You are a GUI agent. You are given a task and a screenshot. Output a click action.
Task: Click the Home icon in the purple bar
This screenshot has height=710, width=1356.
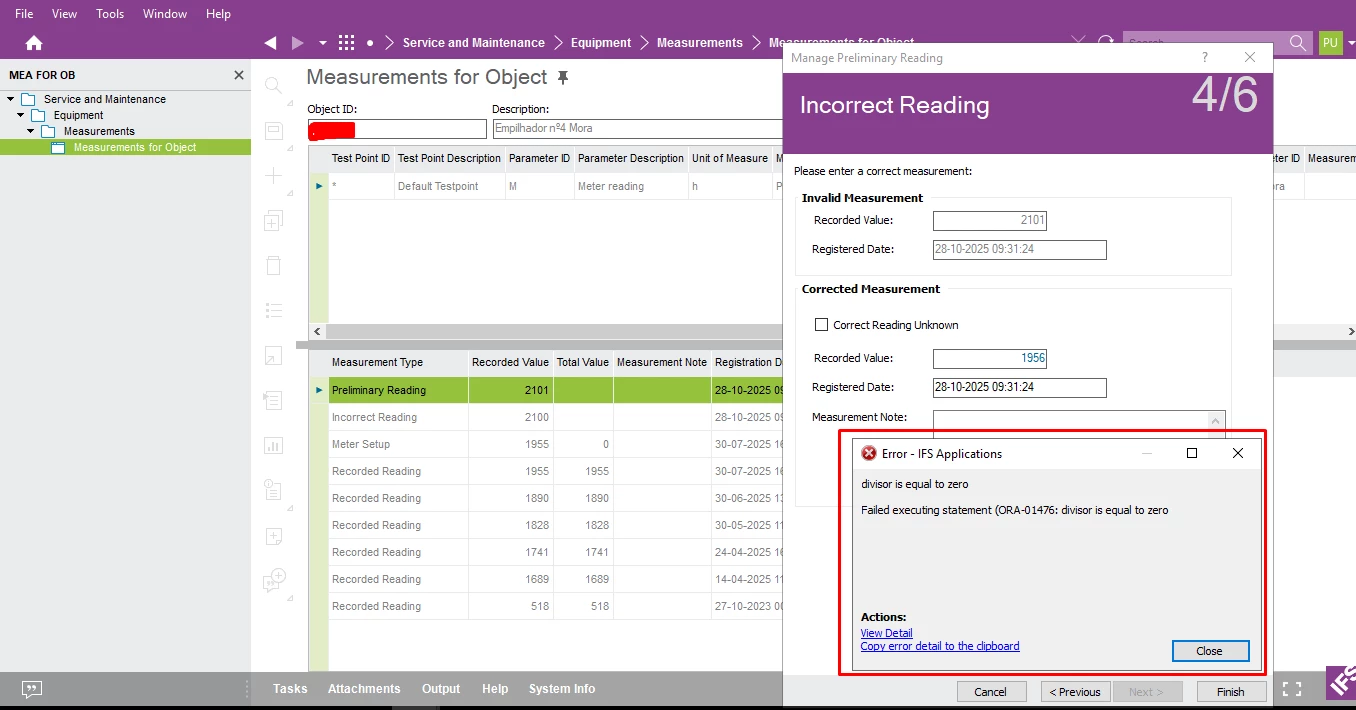(34, 43)
